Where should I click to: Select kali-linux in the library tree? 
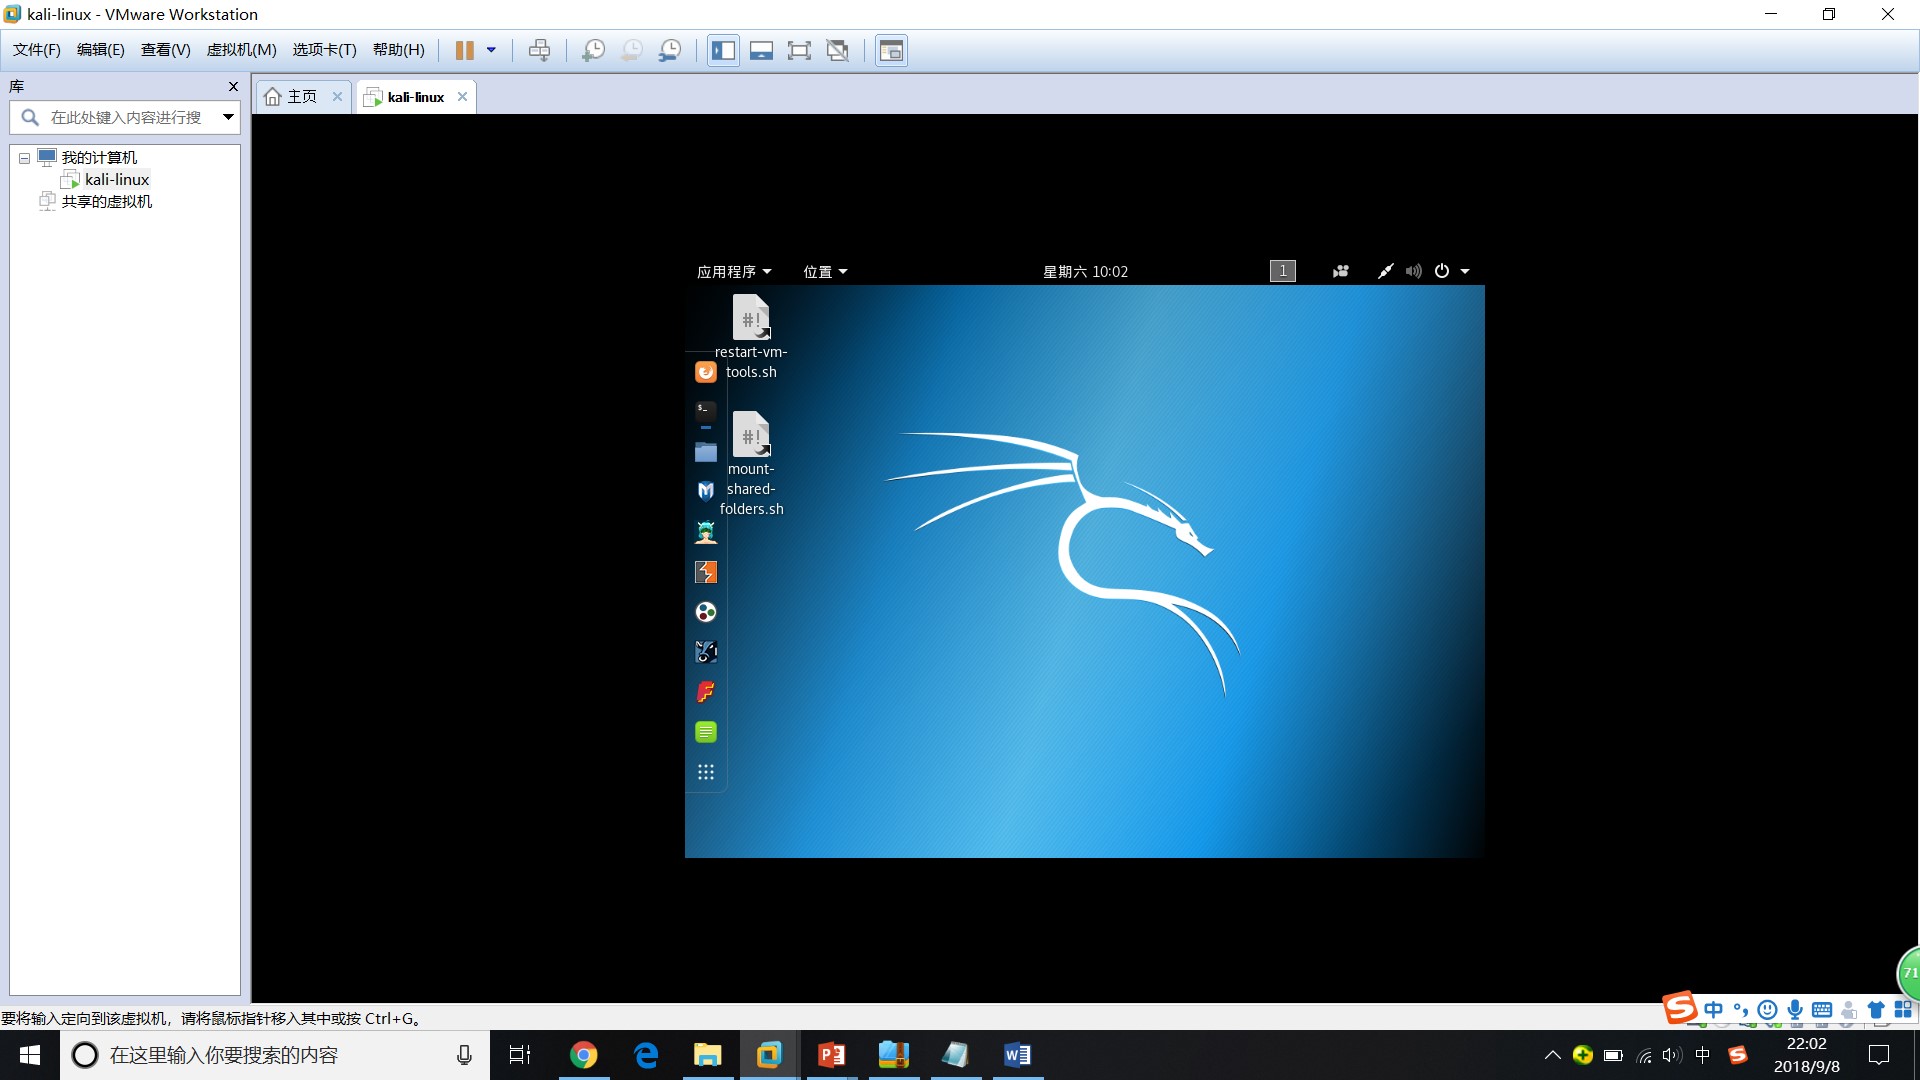(x=117, y=180)
